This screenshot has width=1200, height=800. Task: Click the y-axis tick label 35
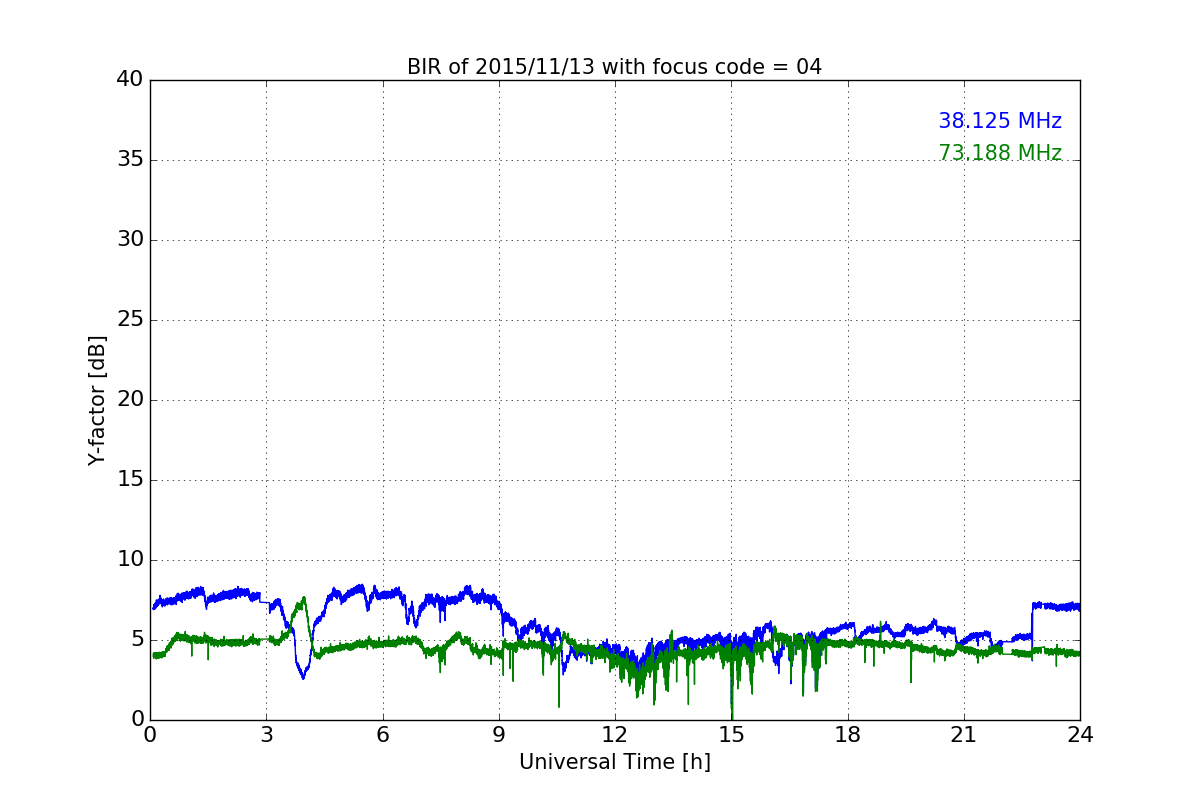(130, 160)
